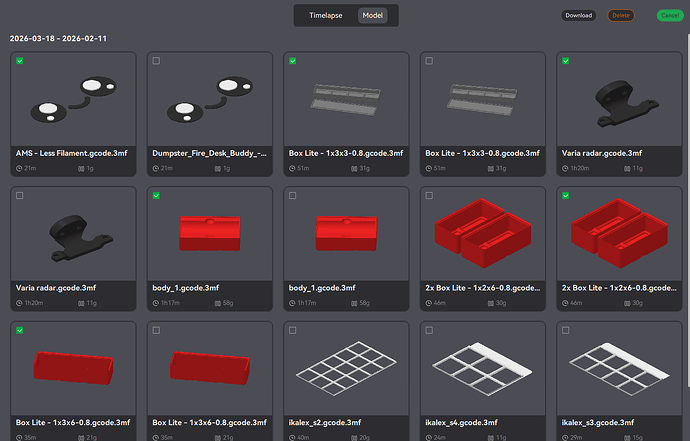Check the unselected Varia radar checkbox
The height and width of the screenshot is (441, 690).
(x=20, y=195)
